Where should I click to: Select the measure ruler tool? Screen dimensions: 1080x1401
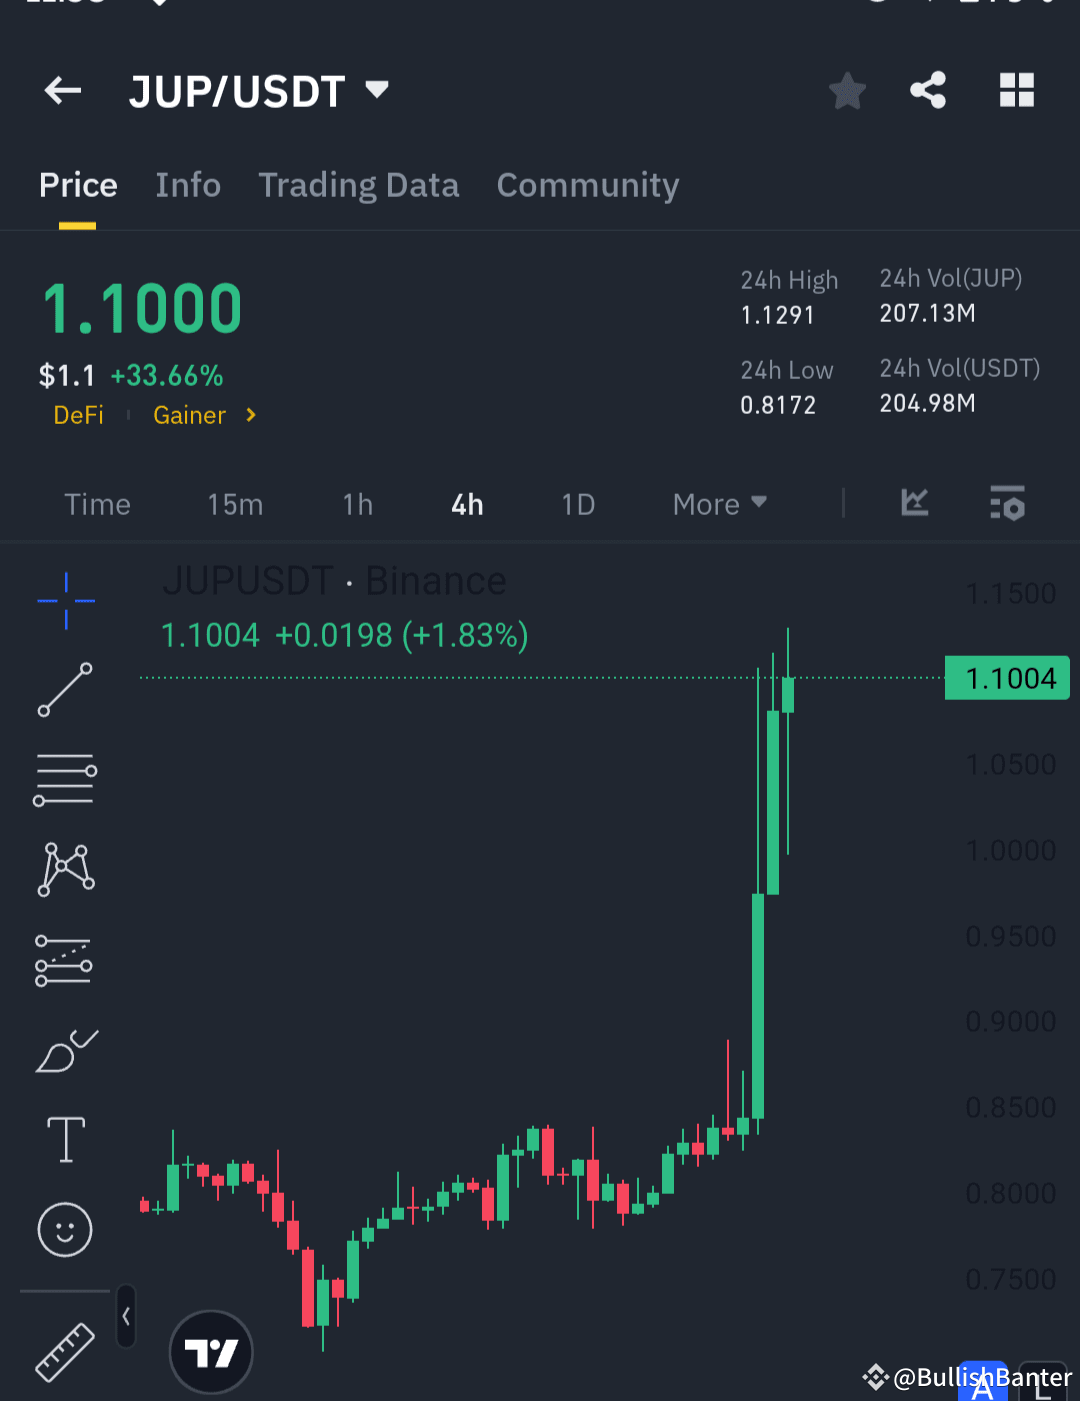[x=67, y=1351]
